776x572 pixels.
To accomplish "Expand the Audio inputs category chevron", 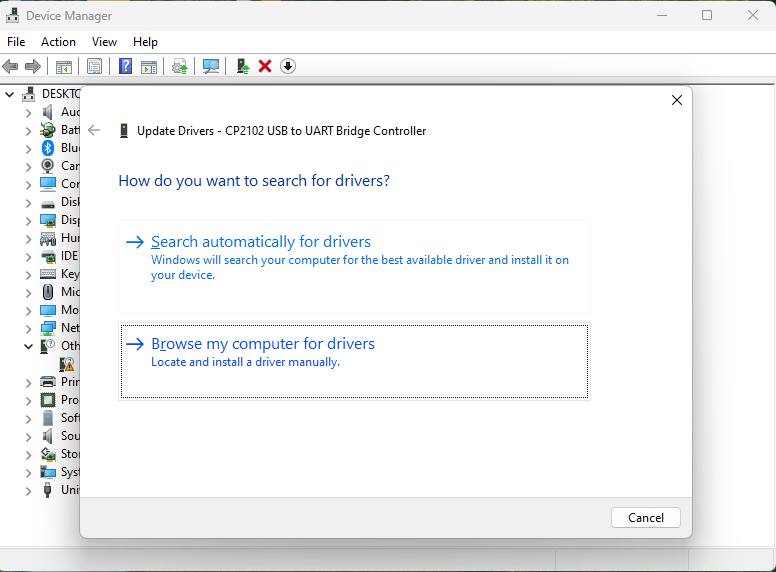I will coord(28,113).
